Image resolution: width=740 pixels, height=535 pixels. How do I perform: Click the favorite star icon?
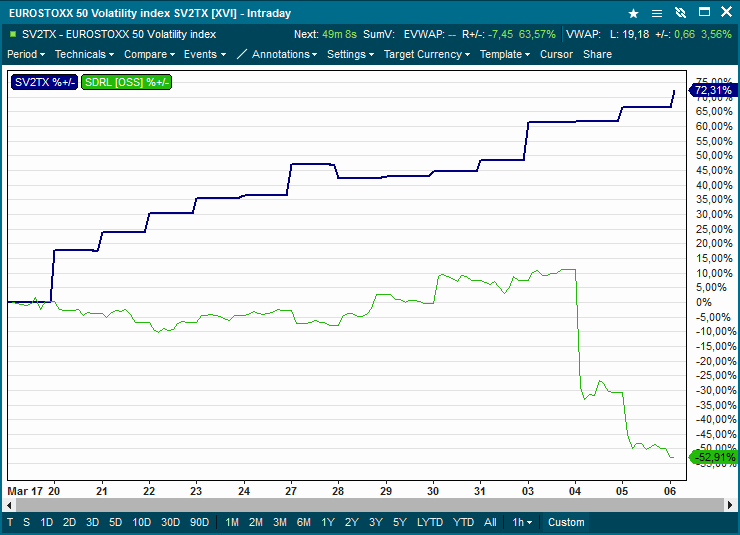(x=633, y=13)
